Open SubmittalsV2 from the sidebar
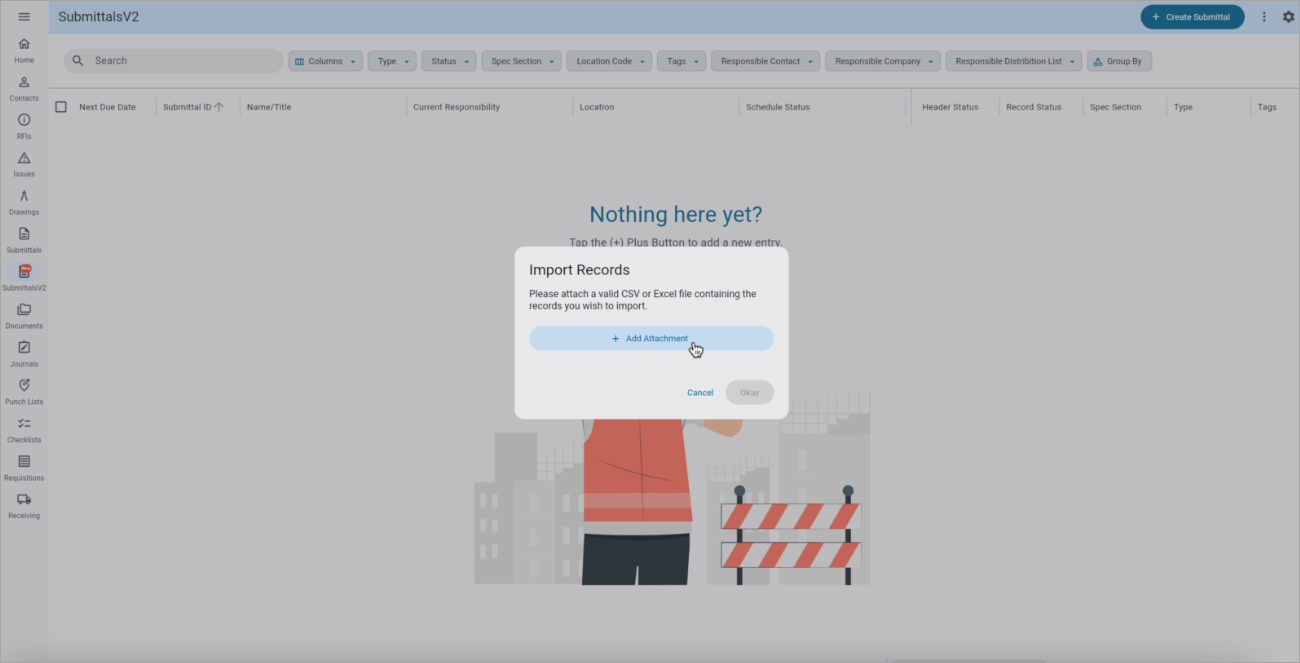 pyautogui.click(x=24, y=278)
